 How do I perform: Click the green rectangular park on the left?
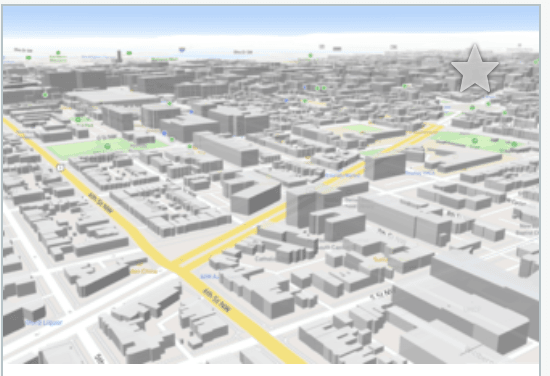coord(107,147)
